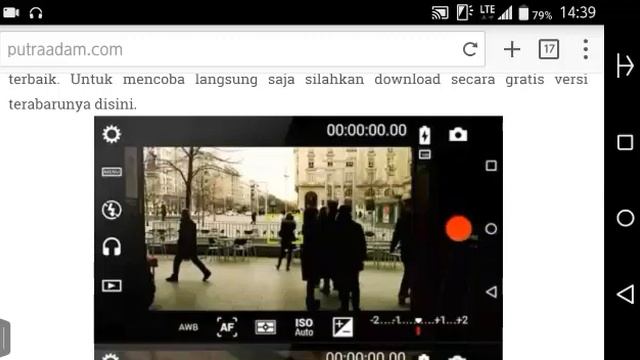Tap the word "download" in the paragraph

tap(407, 79)
